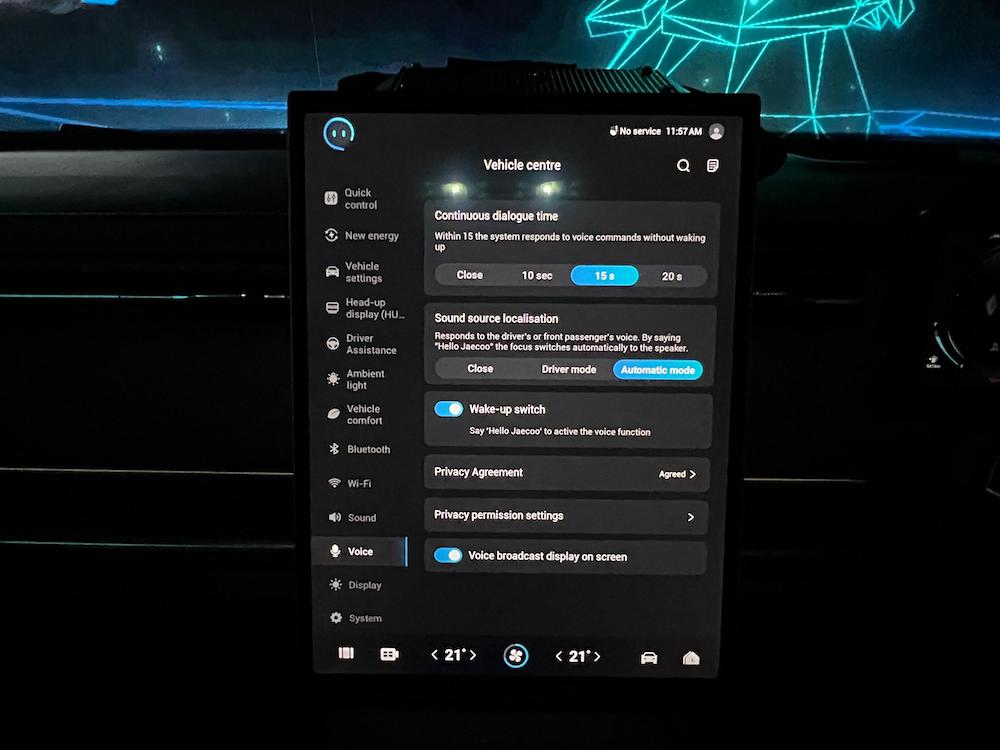The width and height of the screenshot is (1000, 750).
Task: Tap the home icon in bottom bar
Action: pyautogui.click(x=690, y=658)
